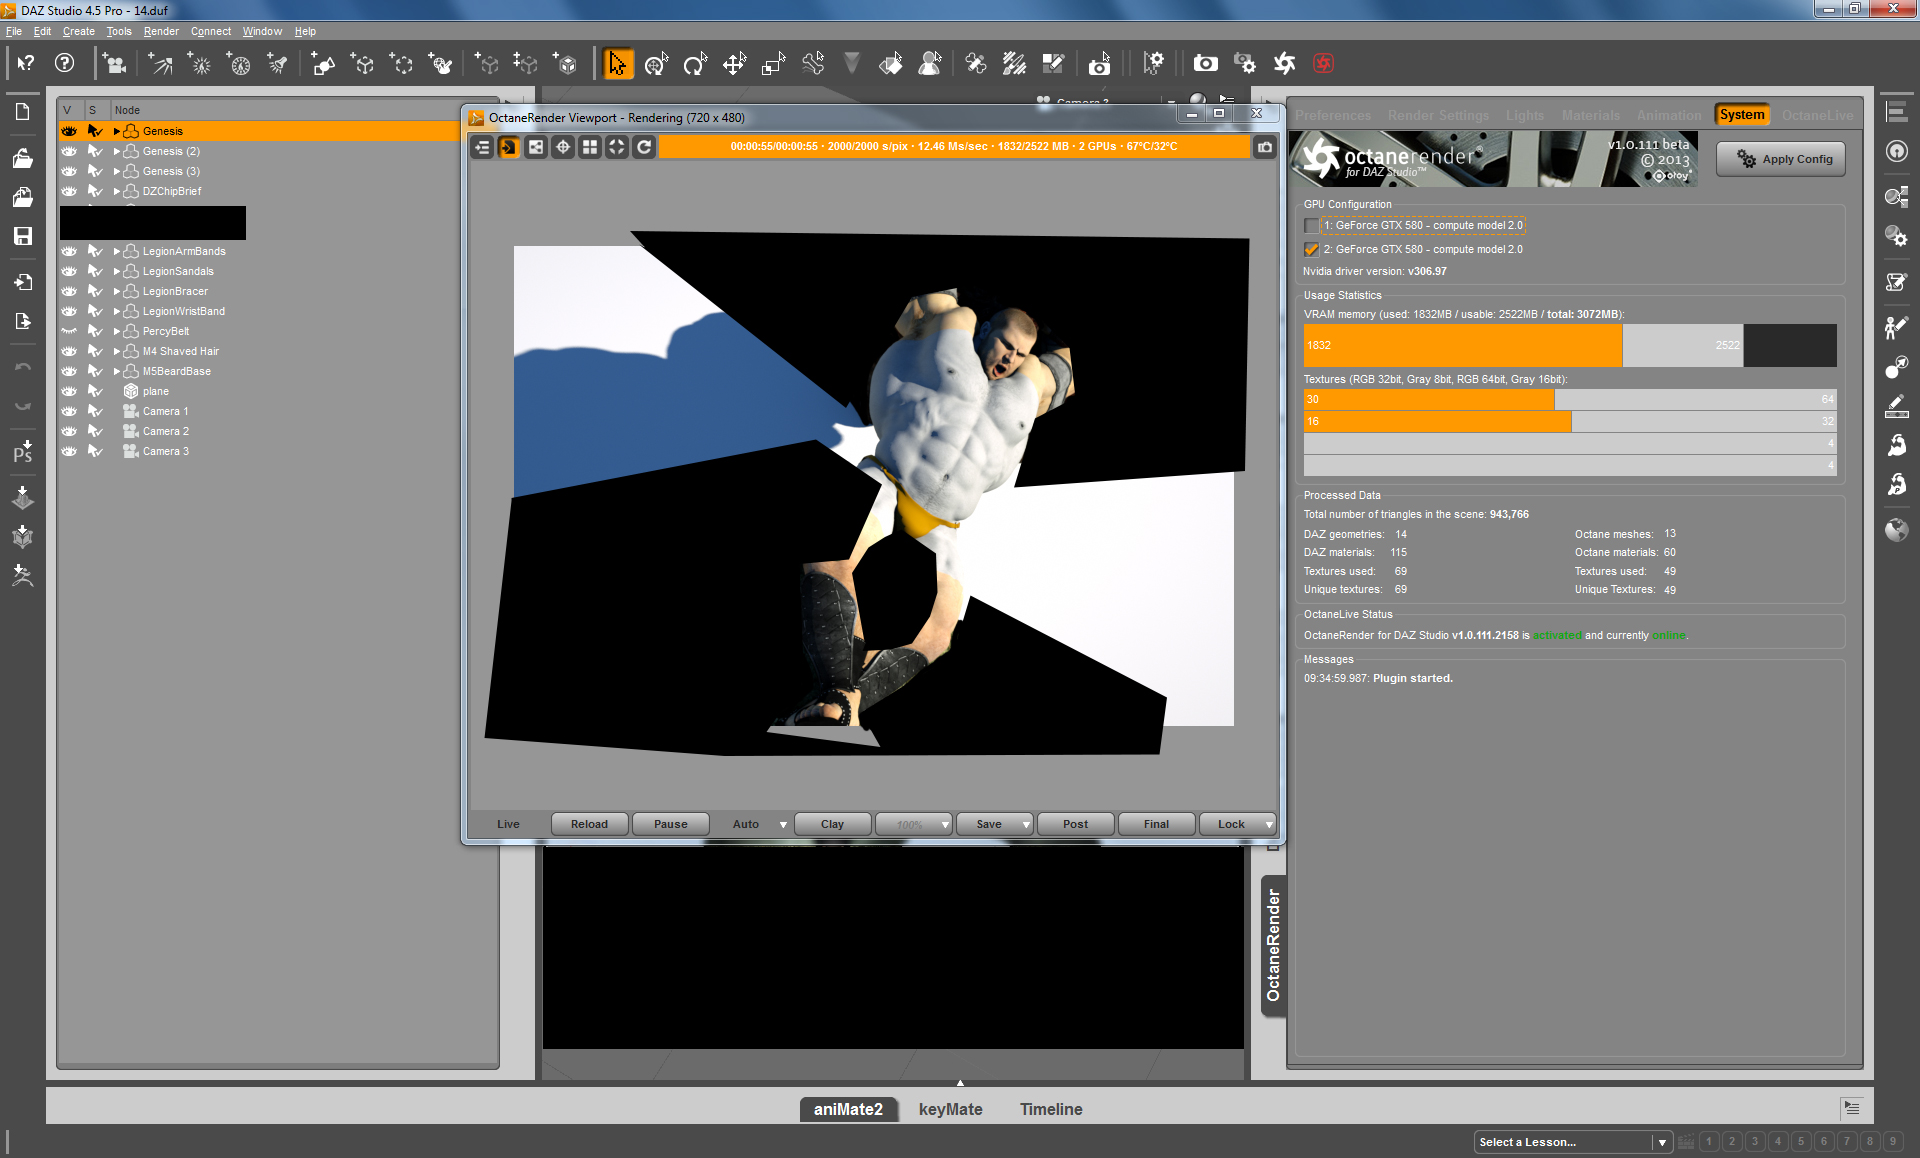The height and width of the screenshot is (1158, 1920).
Task: Expand the Genesis (2) tree node
Action: 117,151
